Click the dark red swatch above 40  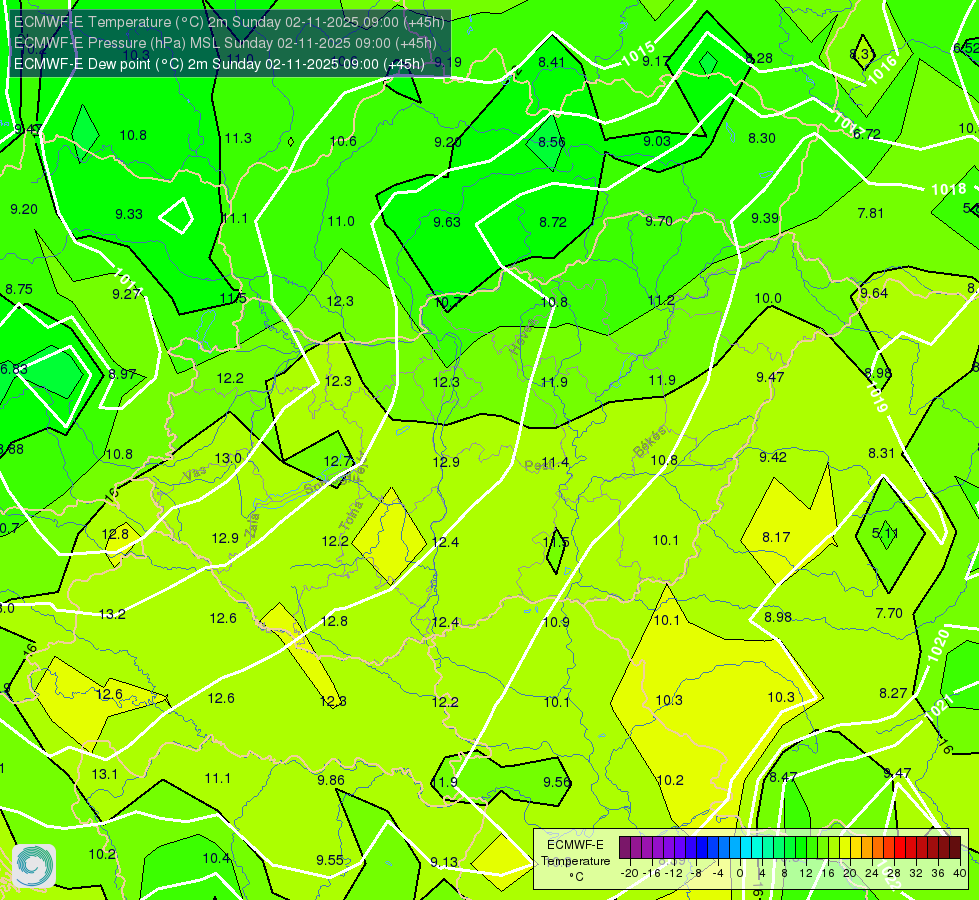point(955,848)
